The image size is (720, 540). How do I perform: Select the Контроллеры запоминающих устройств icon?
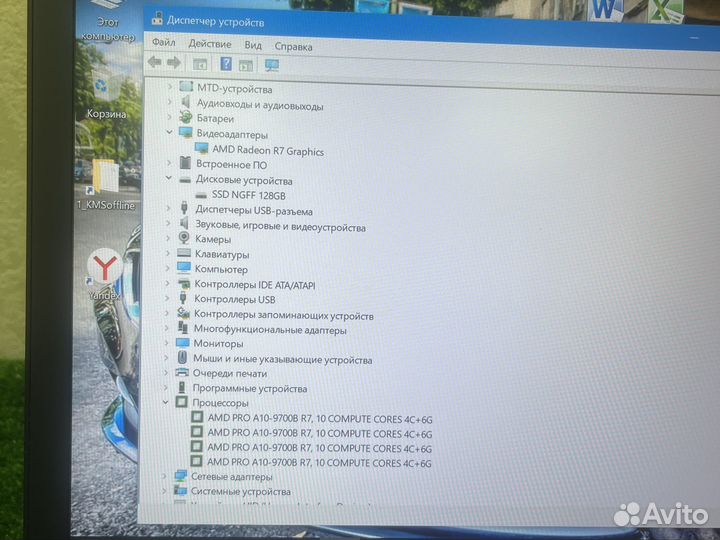point(183,313)
